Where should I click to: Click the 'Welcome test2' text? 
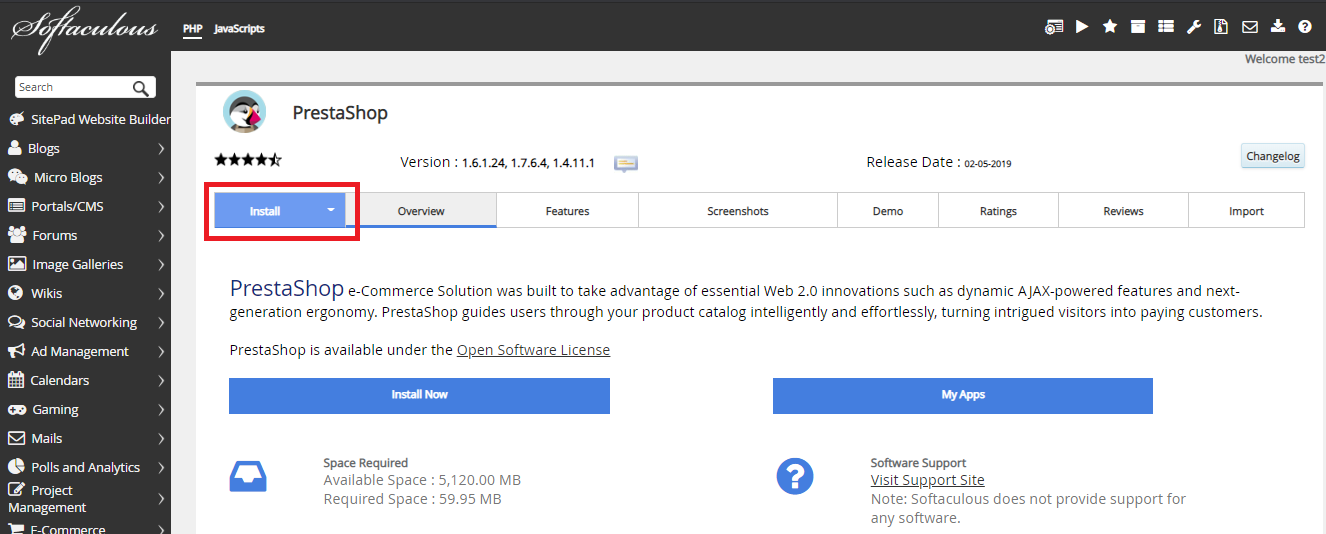point(1285,59)
